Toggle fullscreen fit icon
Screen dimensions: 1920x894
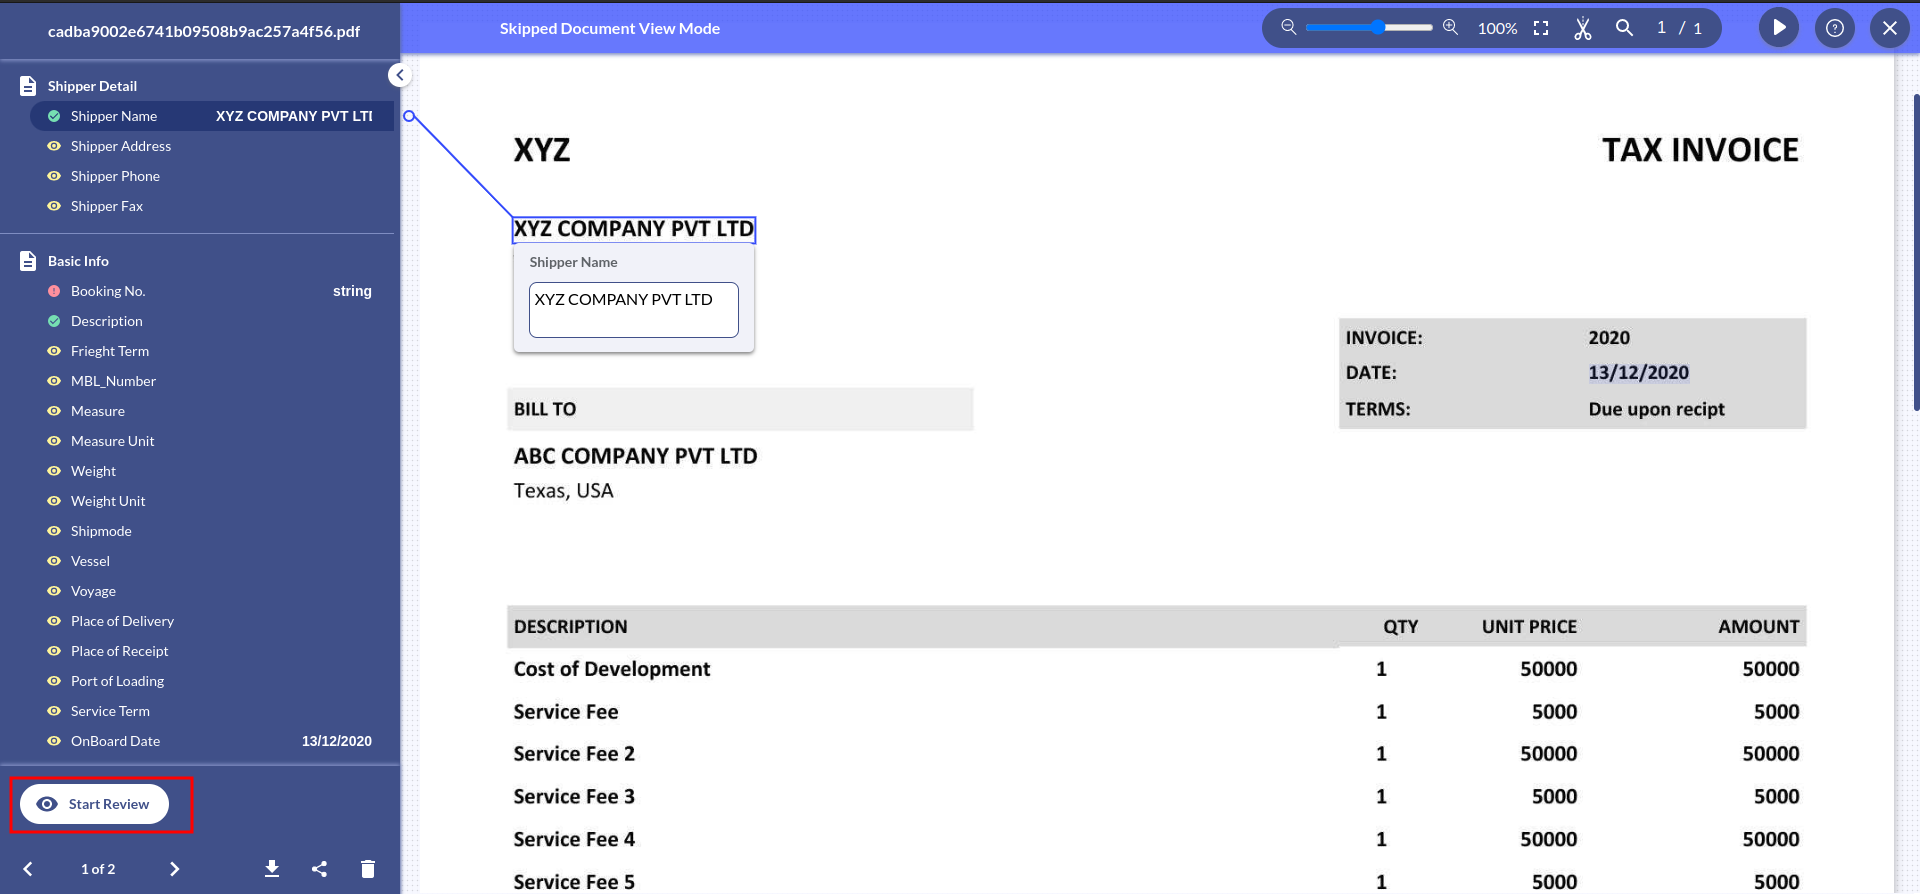tap(1541, 28)
